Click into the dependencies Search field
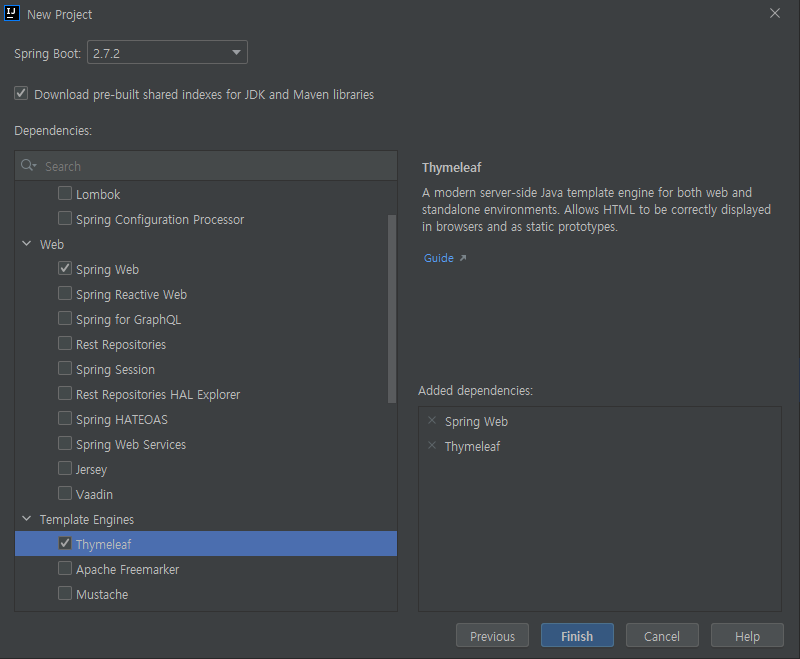This screenshot has width=800, height=659. [206, 166]
